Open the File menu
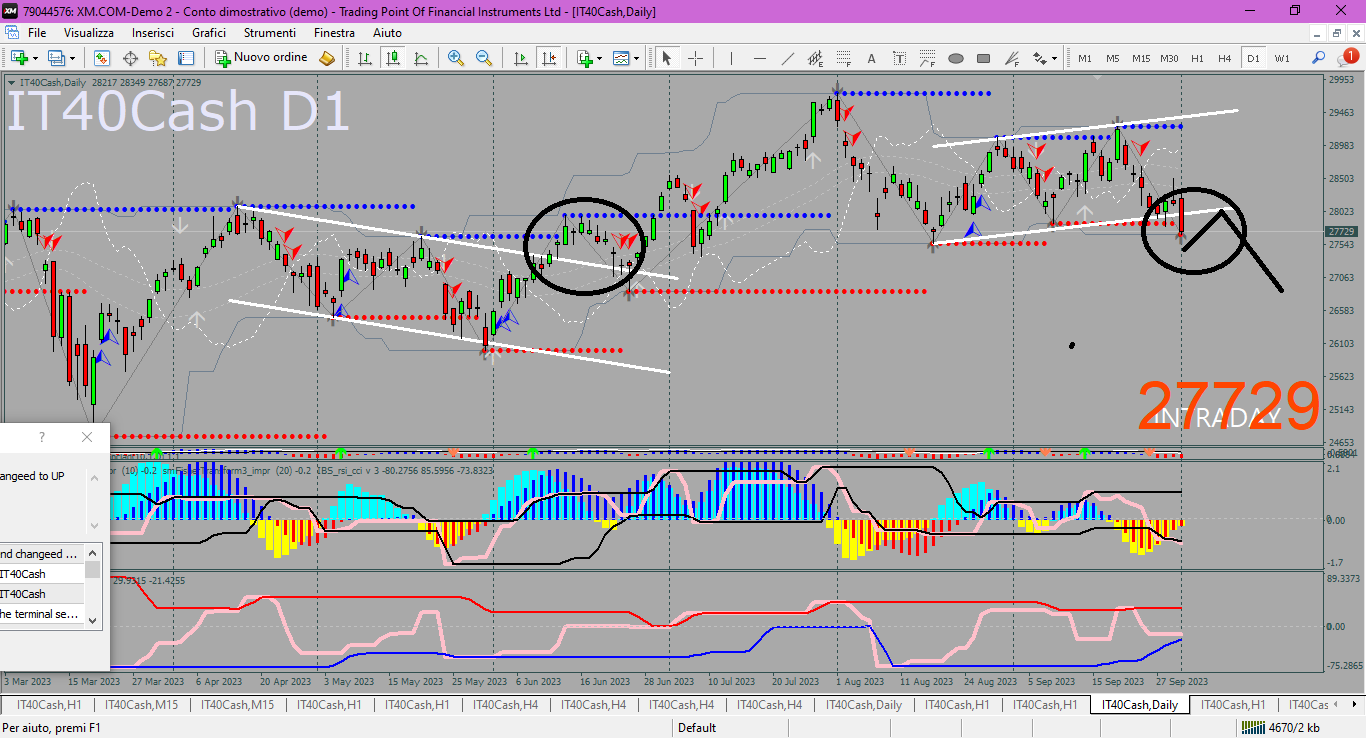This screenshot has width=1366, height=738. [37, 33]
